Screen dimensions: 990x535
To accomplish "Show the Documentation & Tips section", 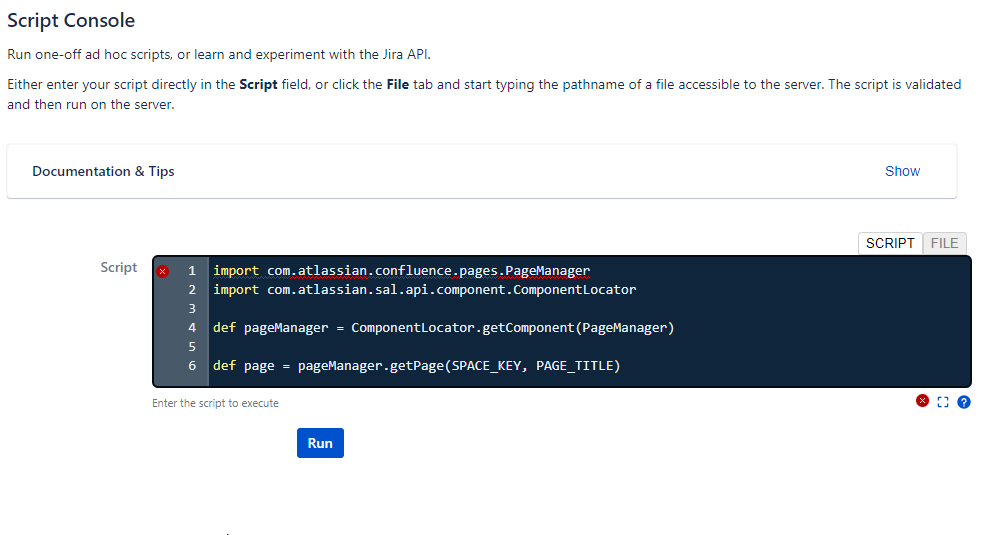I will pyautogui.click(x=902, y=171).
